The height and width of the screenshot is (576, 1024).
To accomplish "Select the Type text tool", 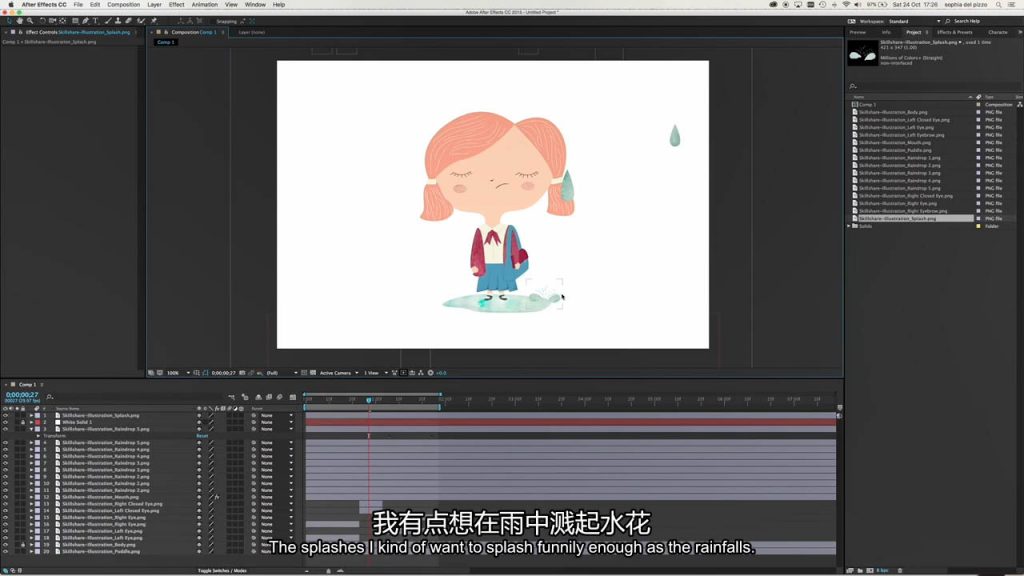I will click(x=95, y=21).
